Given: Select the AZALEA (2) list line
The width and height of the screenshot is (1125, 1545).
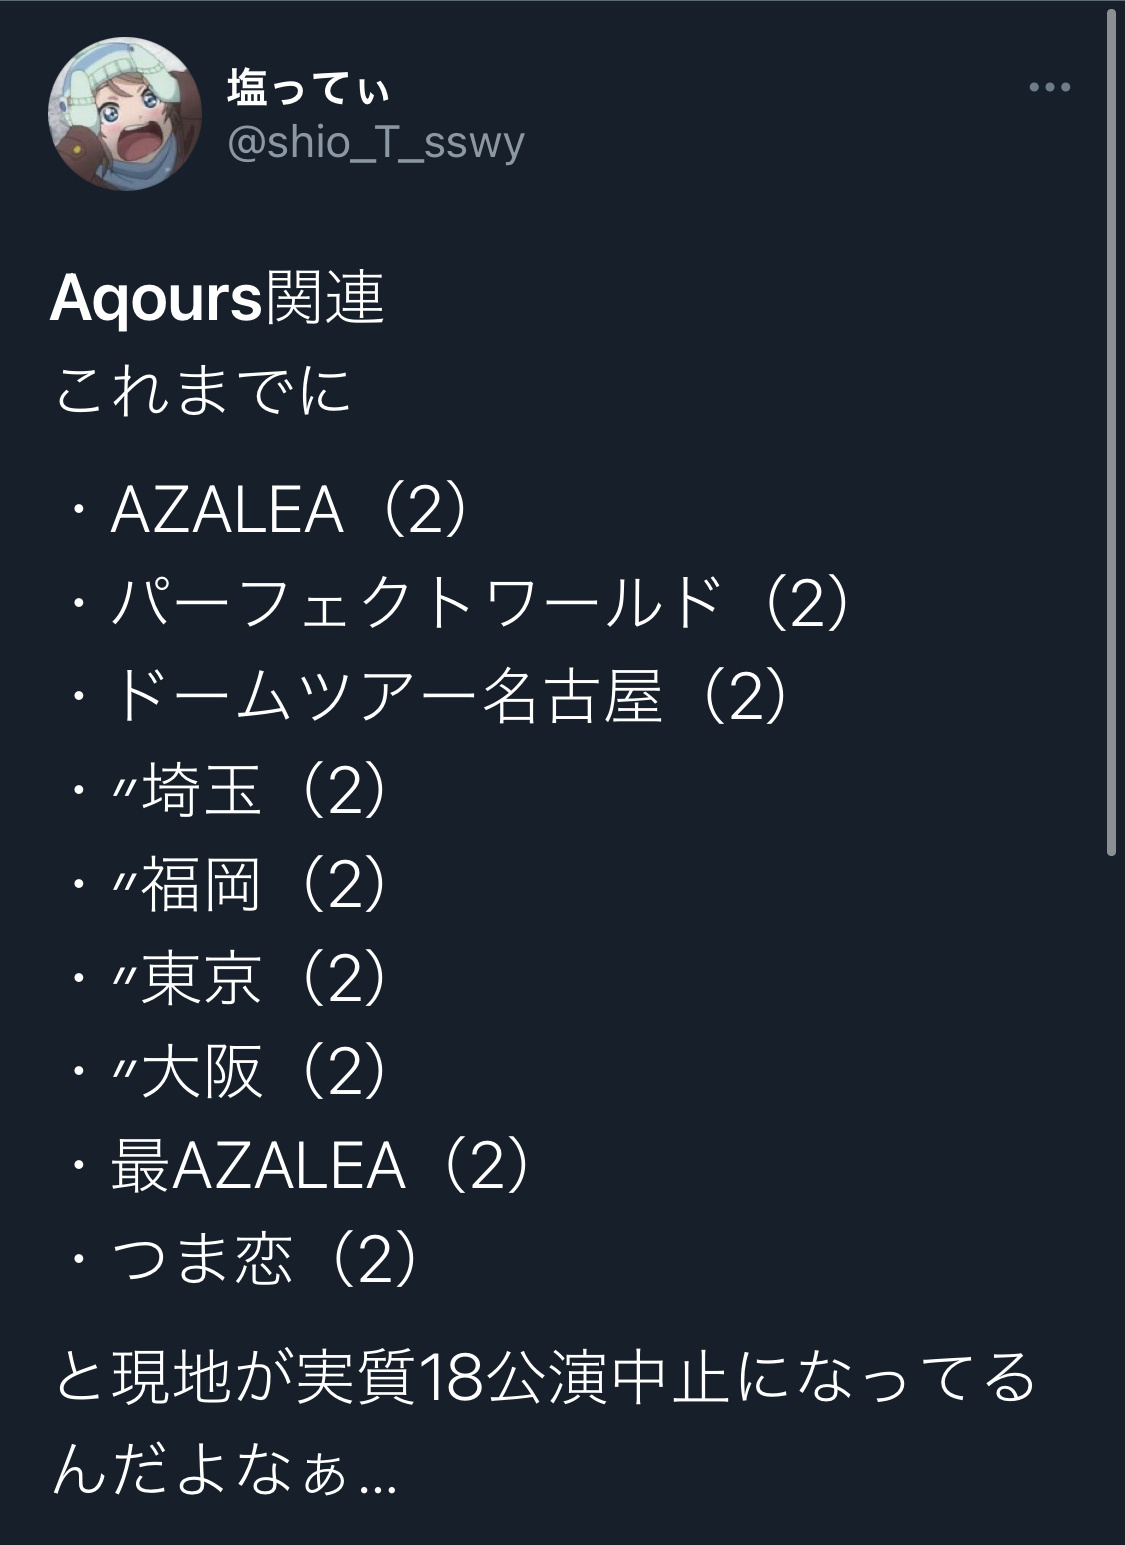Looking at the screenshot, I should pos(268,510).
